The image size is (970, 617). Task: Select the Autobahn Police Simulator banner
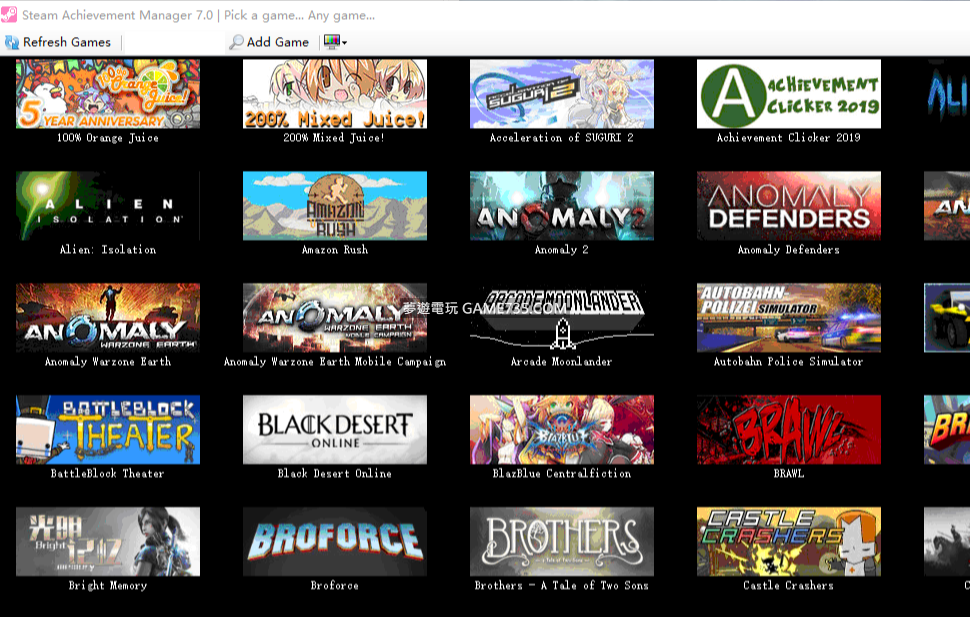(x=789, y=317)
